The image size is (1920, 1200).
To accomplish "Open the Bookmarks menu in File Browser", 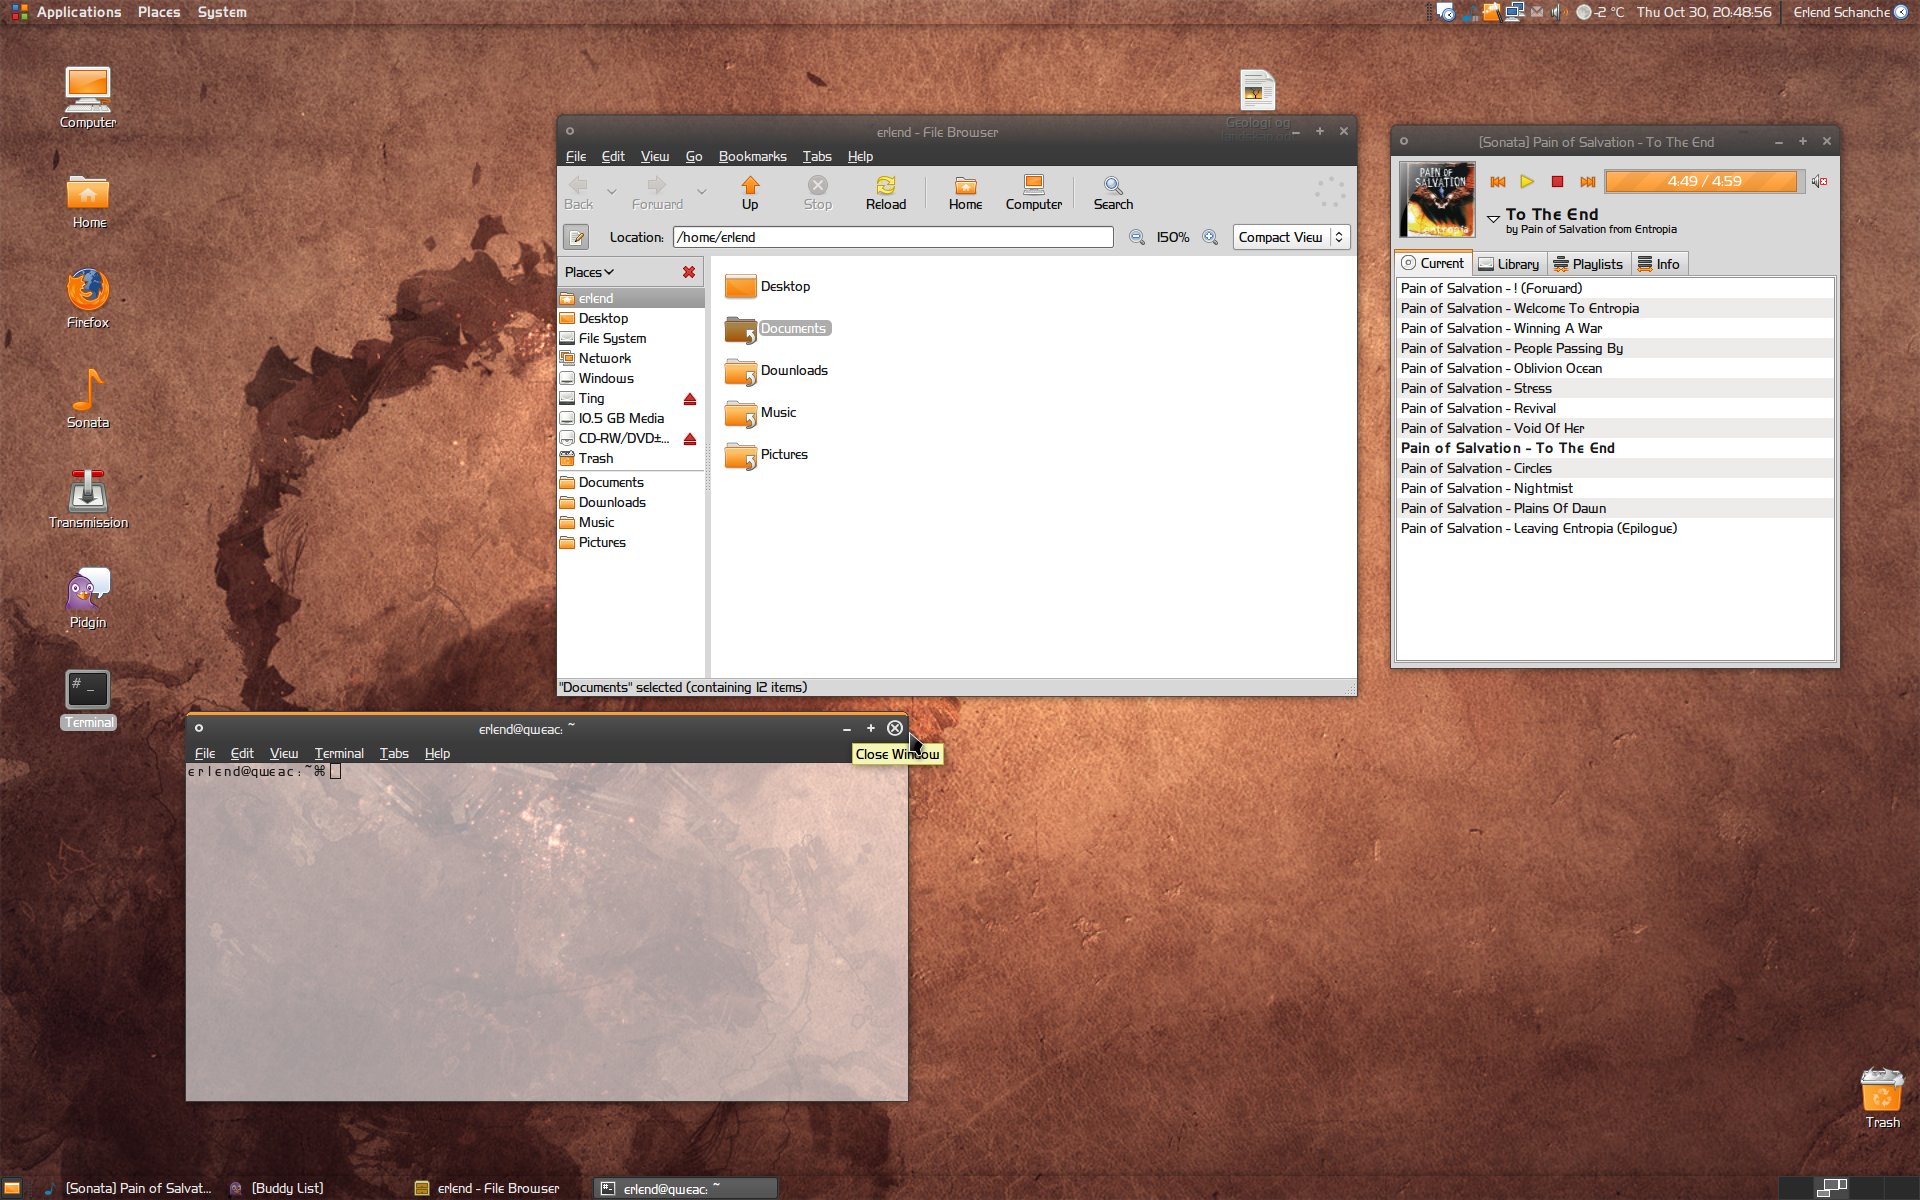I will (x=752, y=156).
